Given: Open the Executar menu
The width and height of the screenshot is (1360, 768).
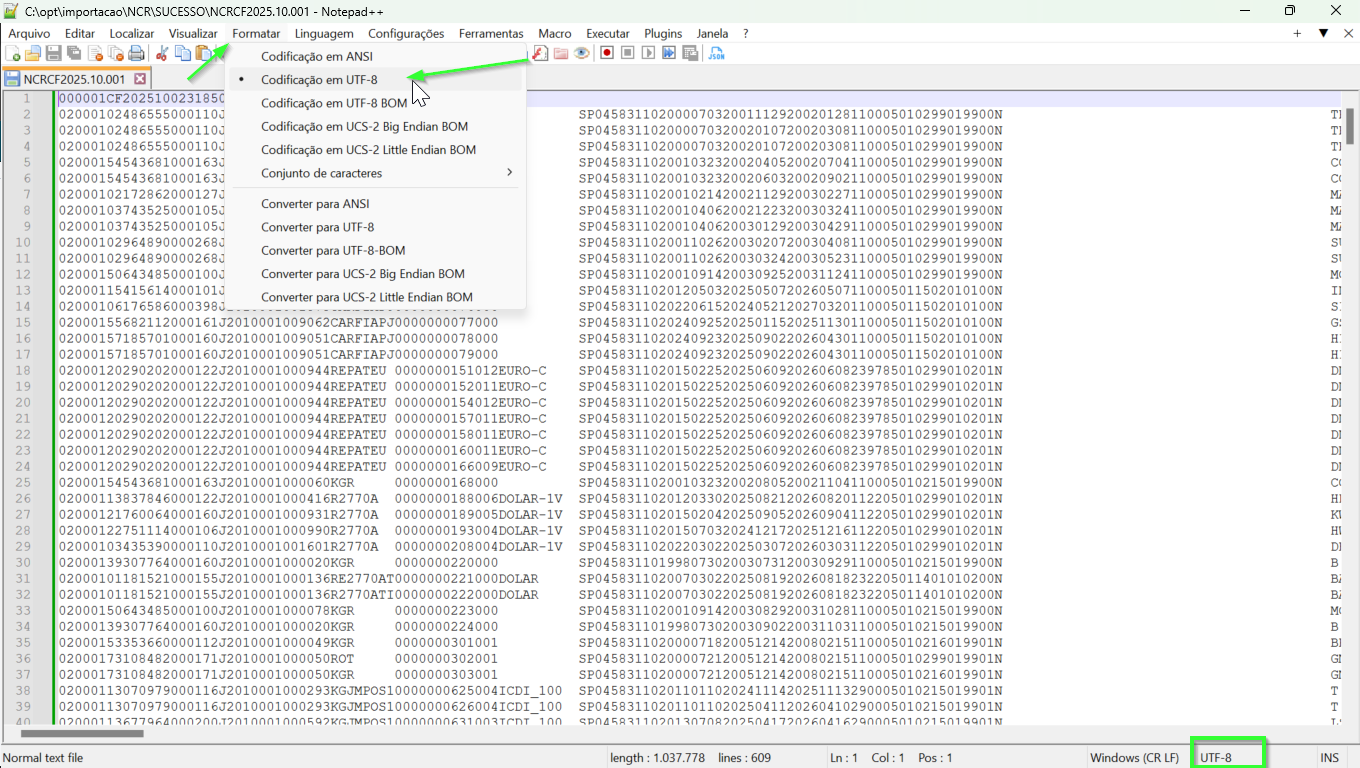Looking at the screenshot, I should [608, 33].
